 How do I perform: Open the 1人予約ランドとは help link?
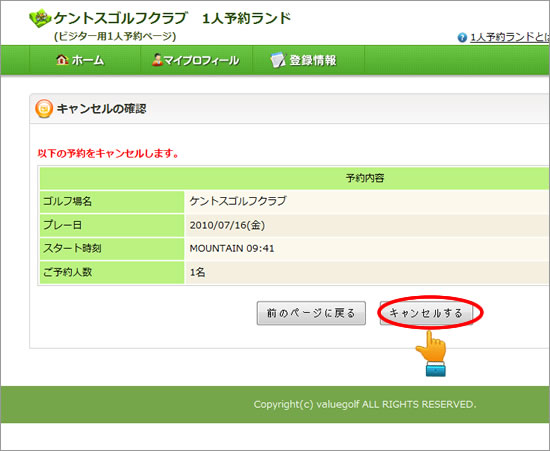tap(510, 37)
